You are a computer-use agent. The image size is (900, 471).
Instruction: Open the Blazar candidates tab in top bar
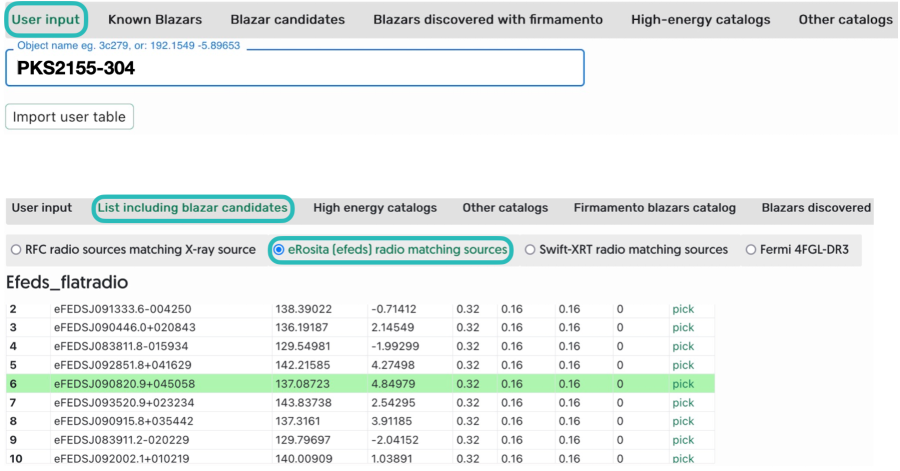pyautogui.click(x=288, y=20)
